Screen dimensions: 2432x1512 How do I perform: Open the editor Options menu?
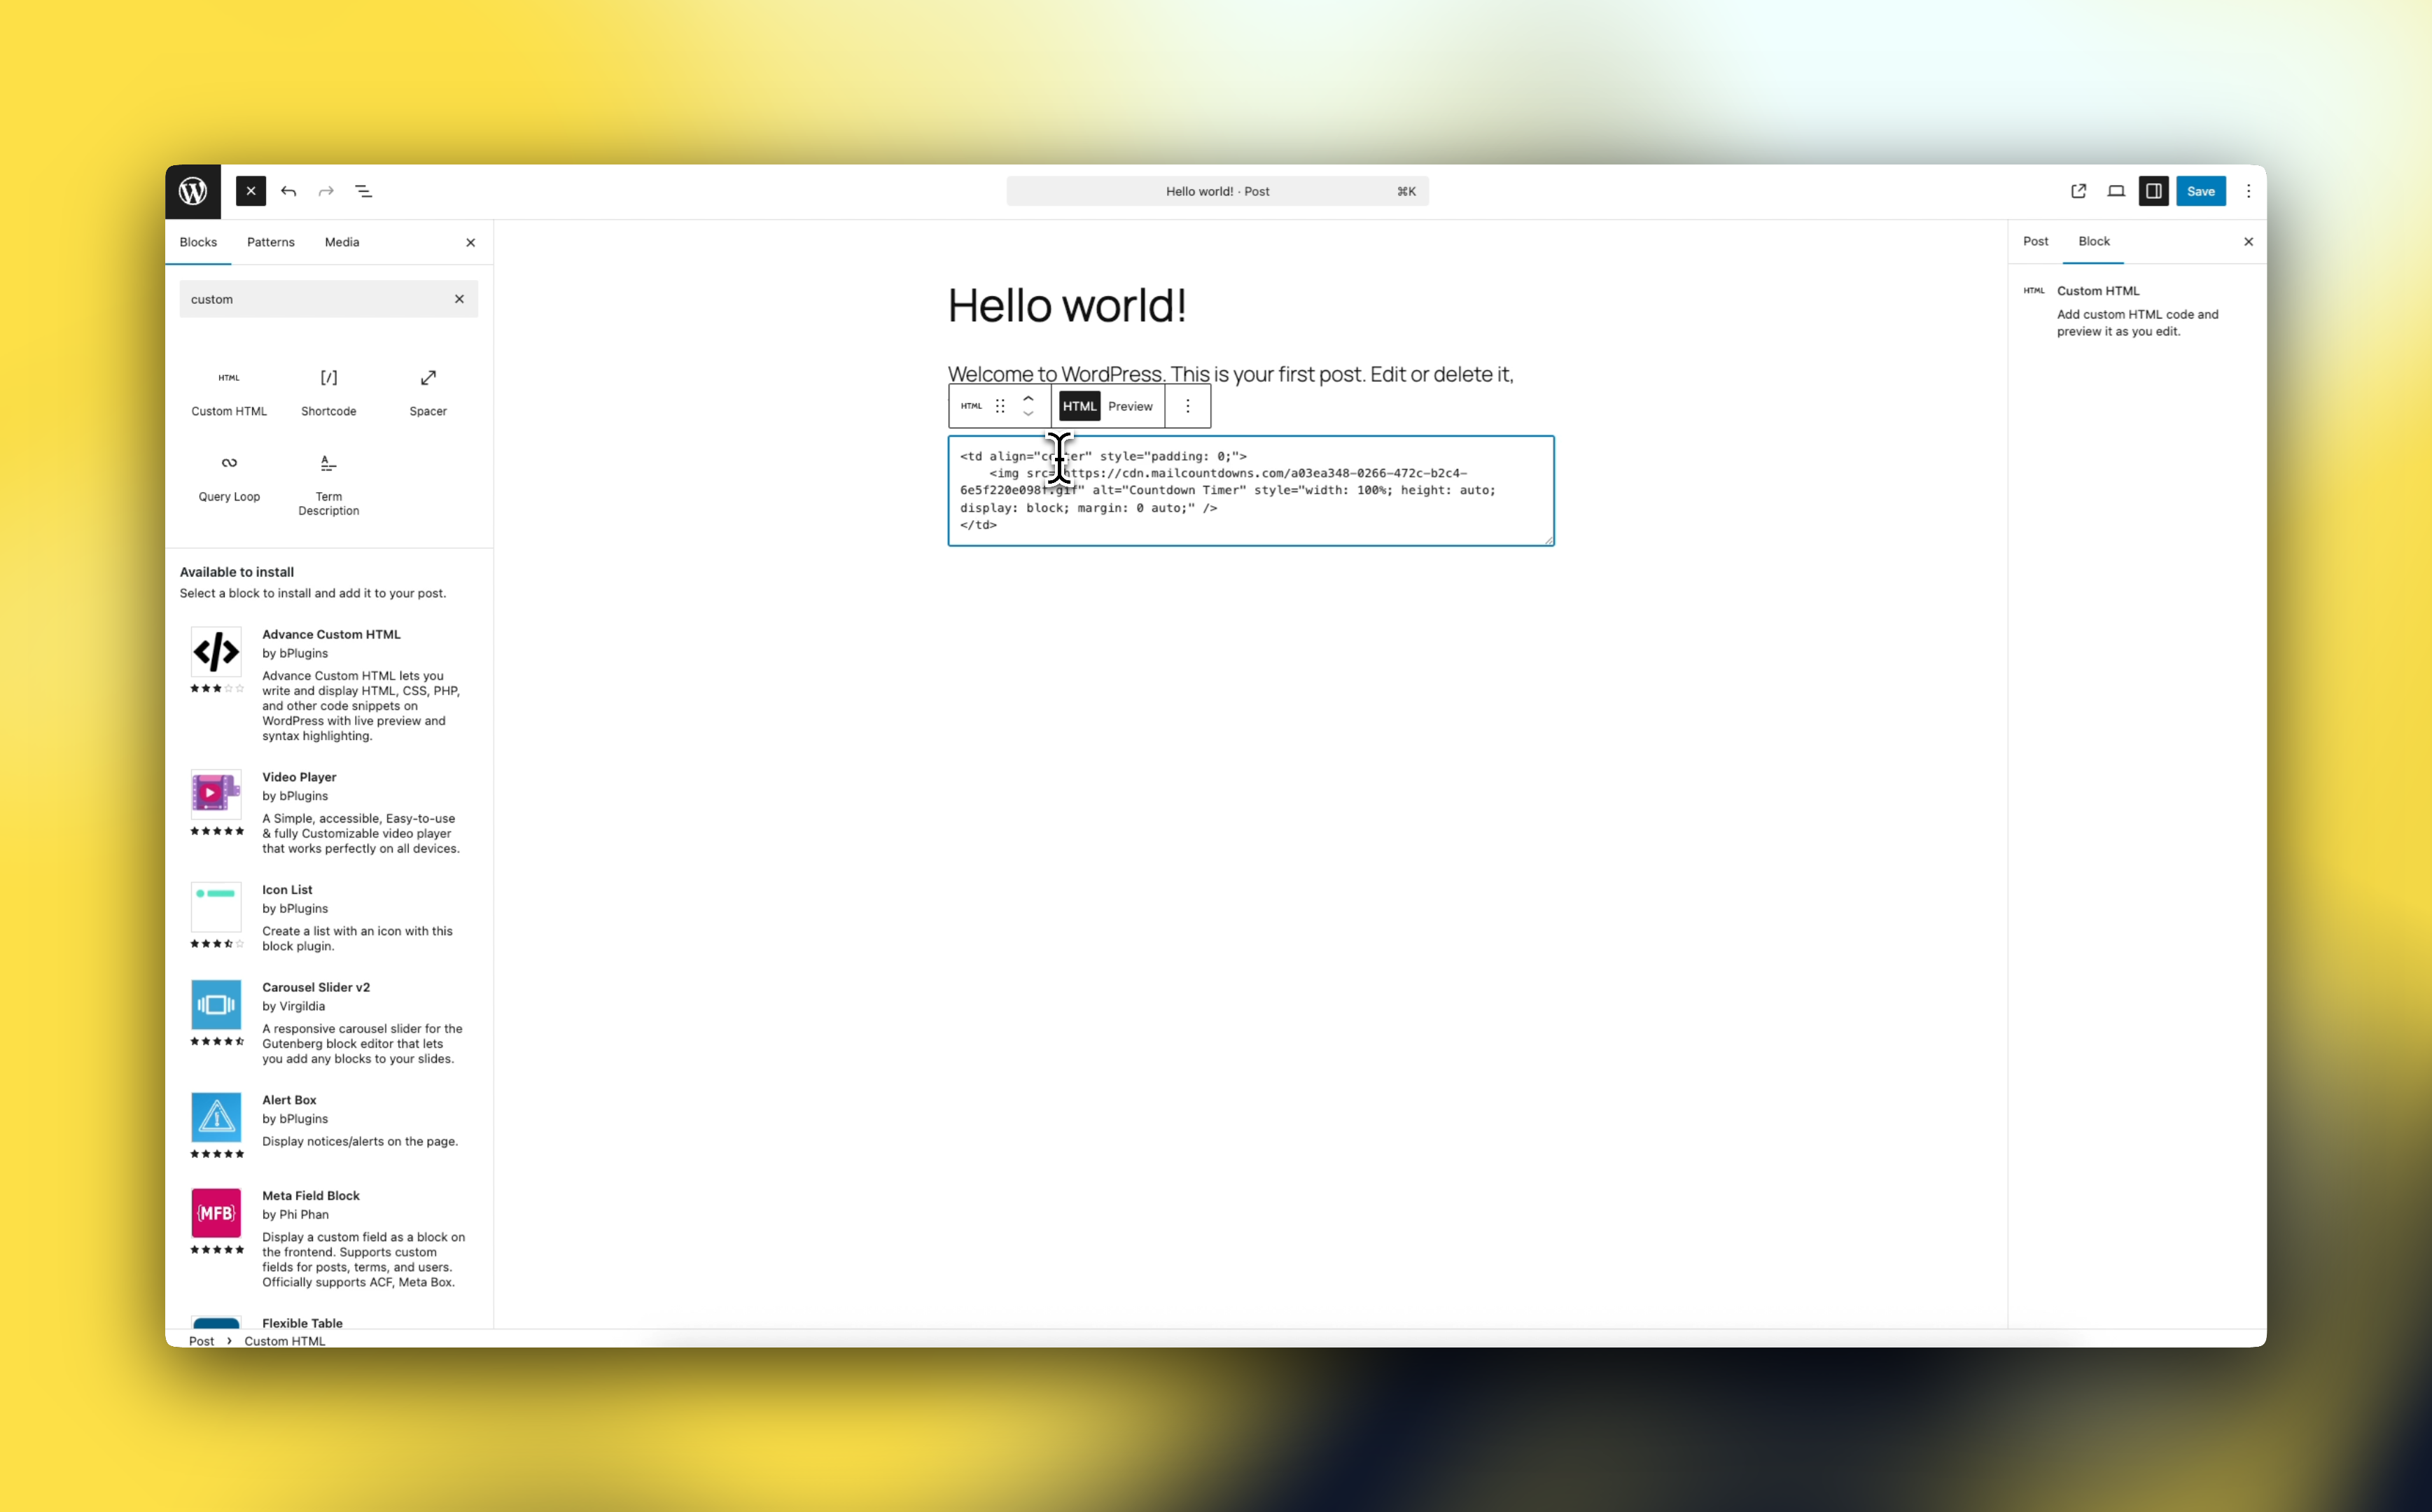pos(2247,191)
